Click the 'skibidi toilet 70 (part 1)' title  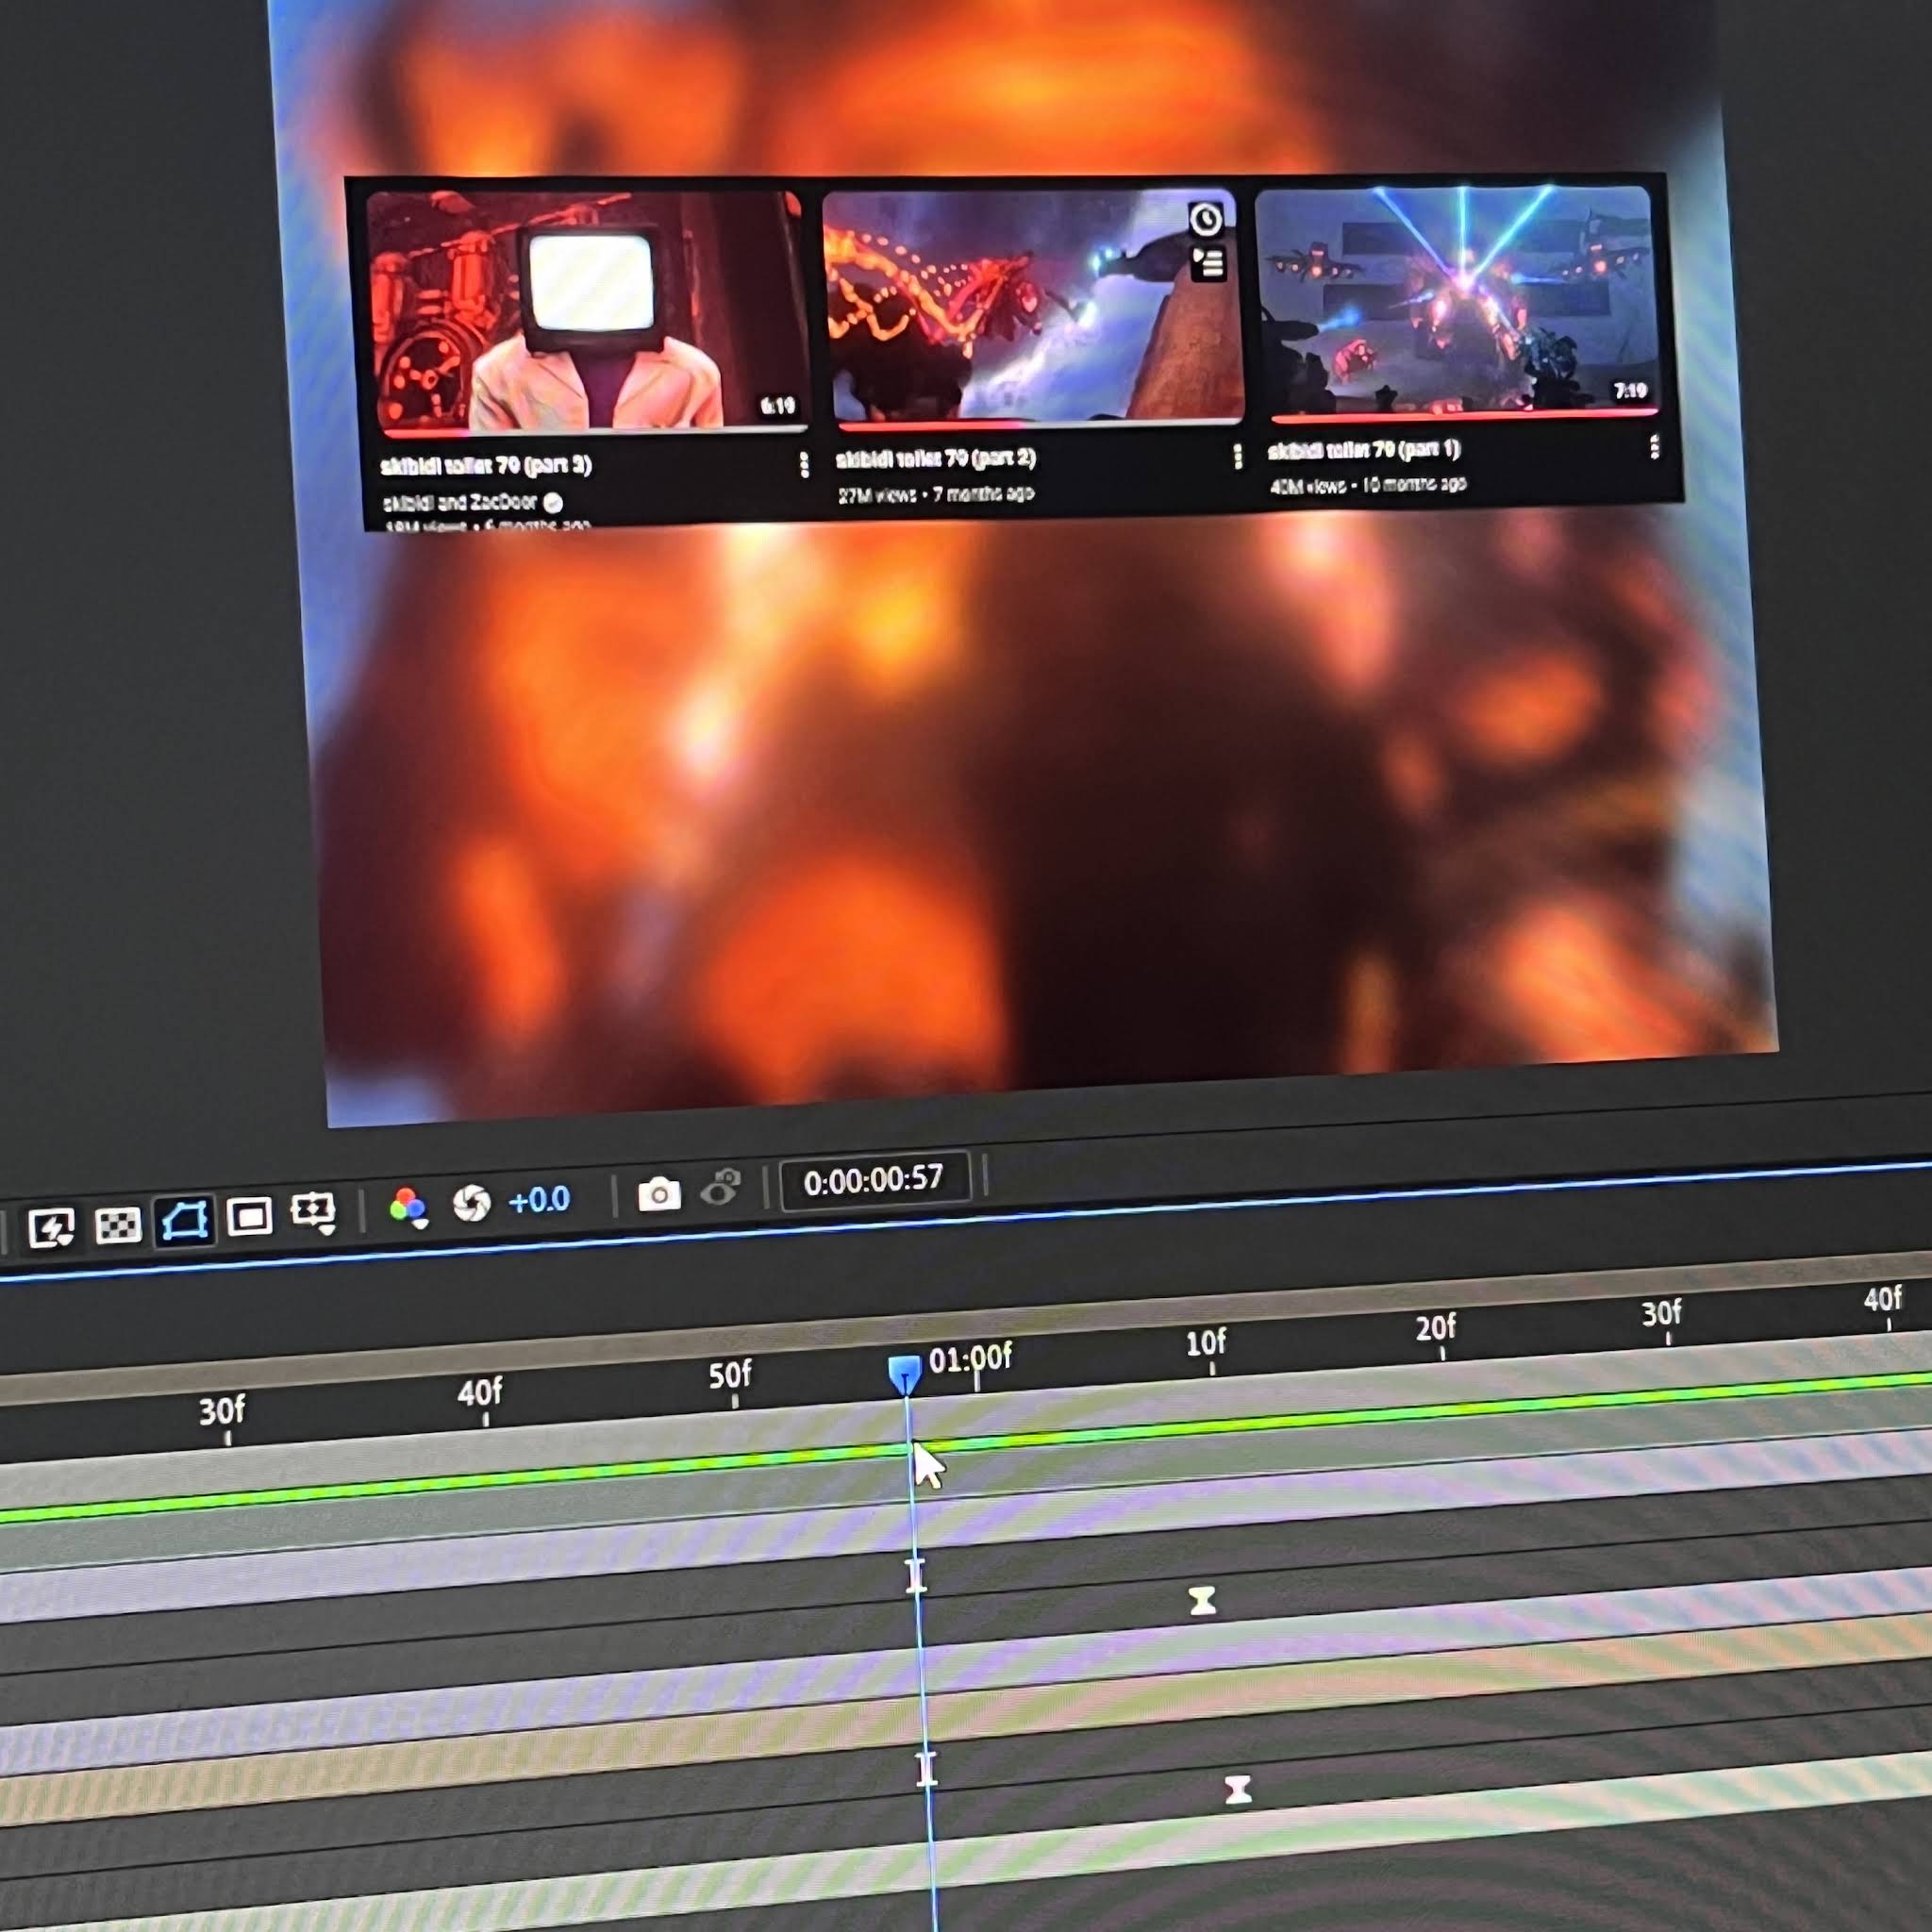1365,451
